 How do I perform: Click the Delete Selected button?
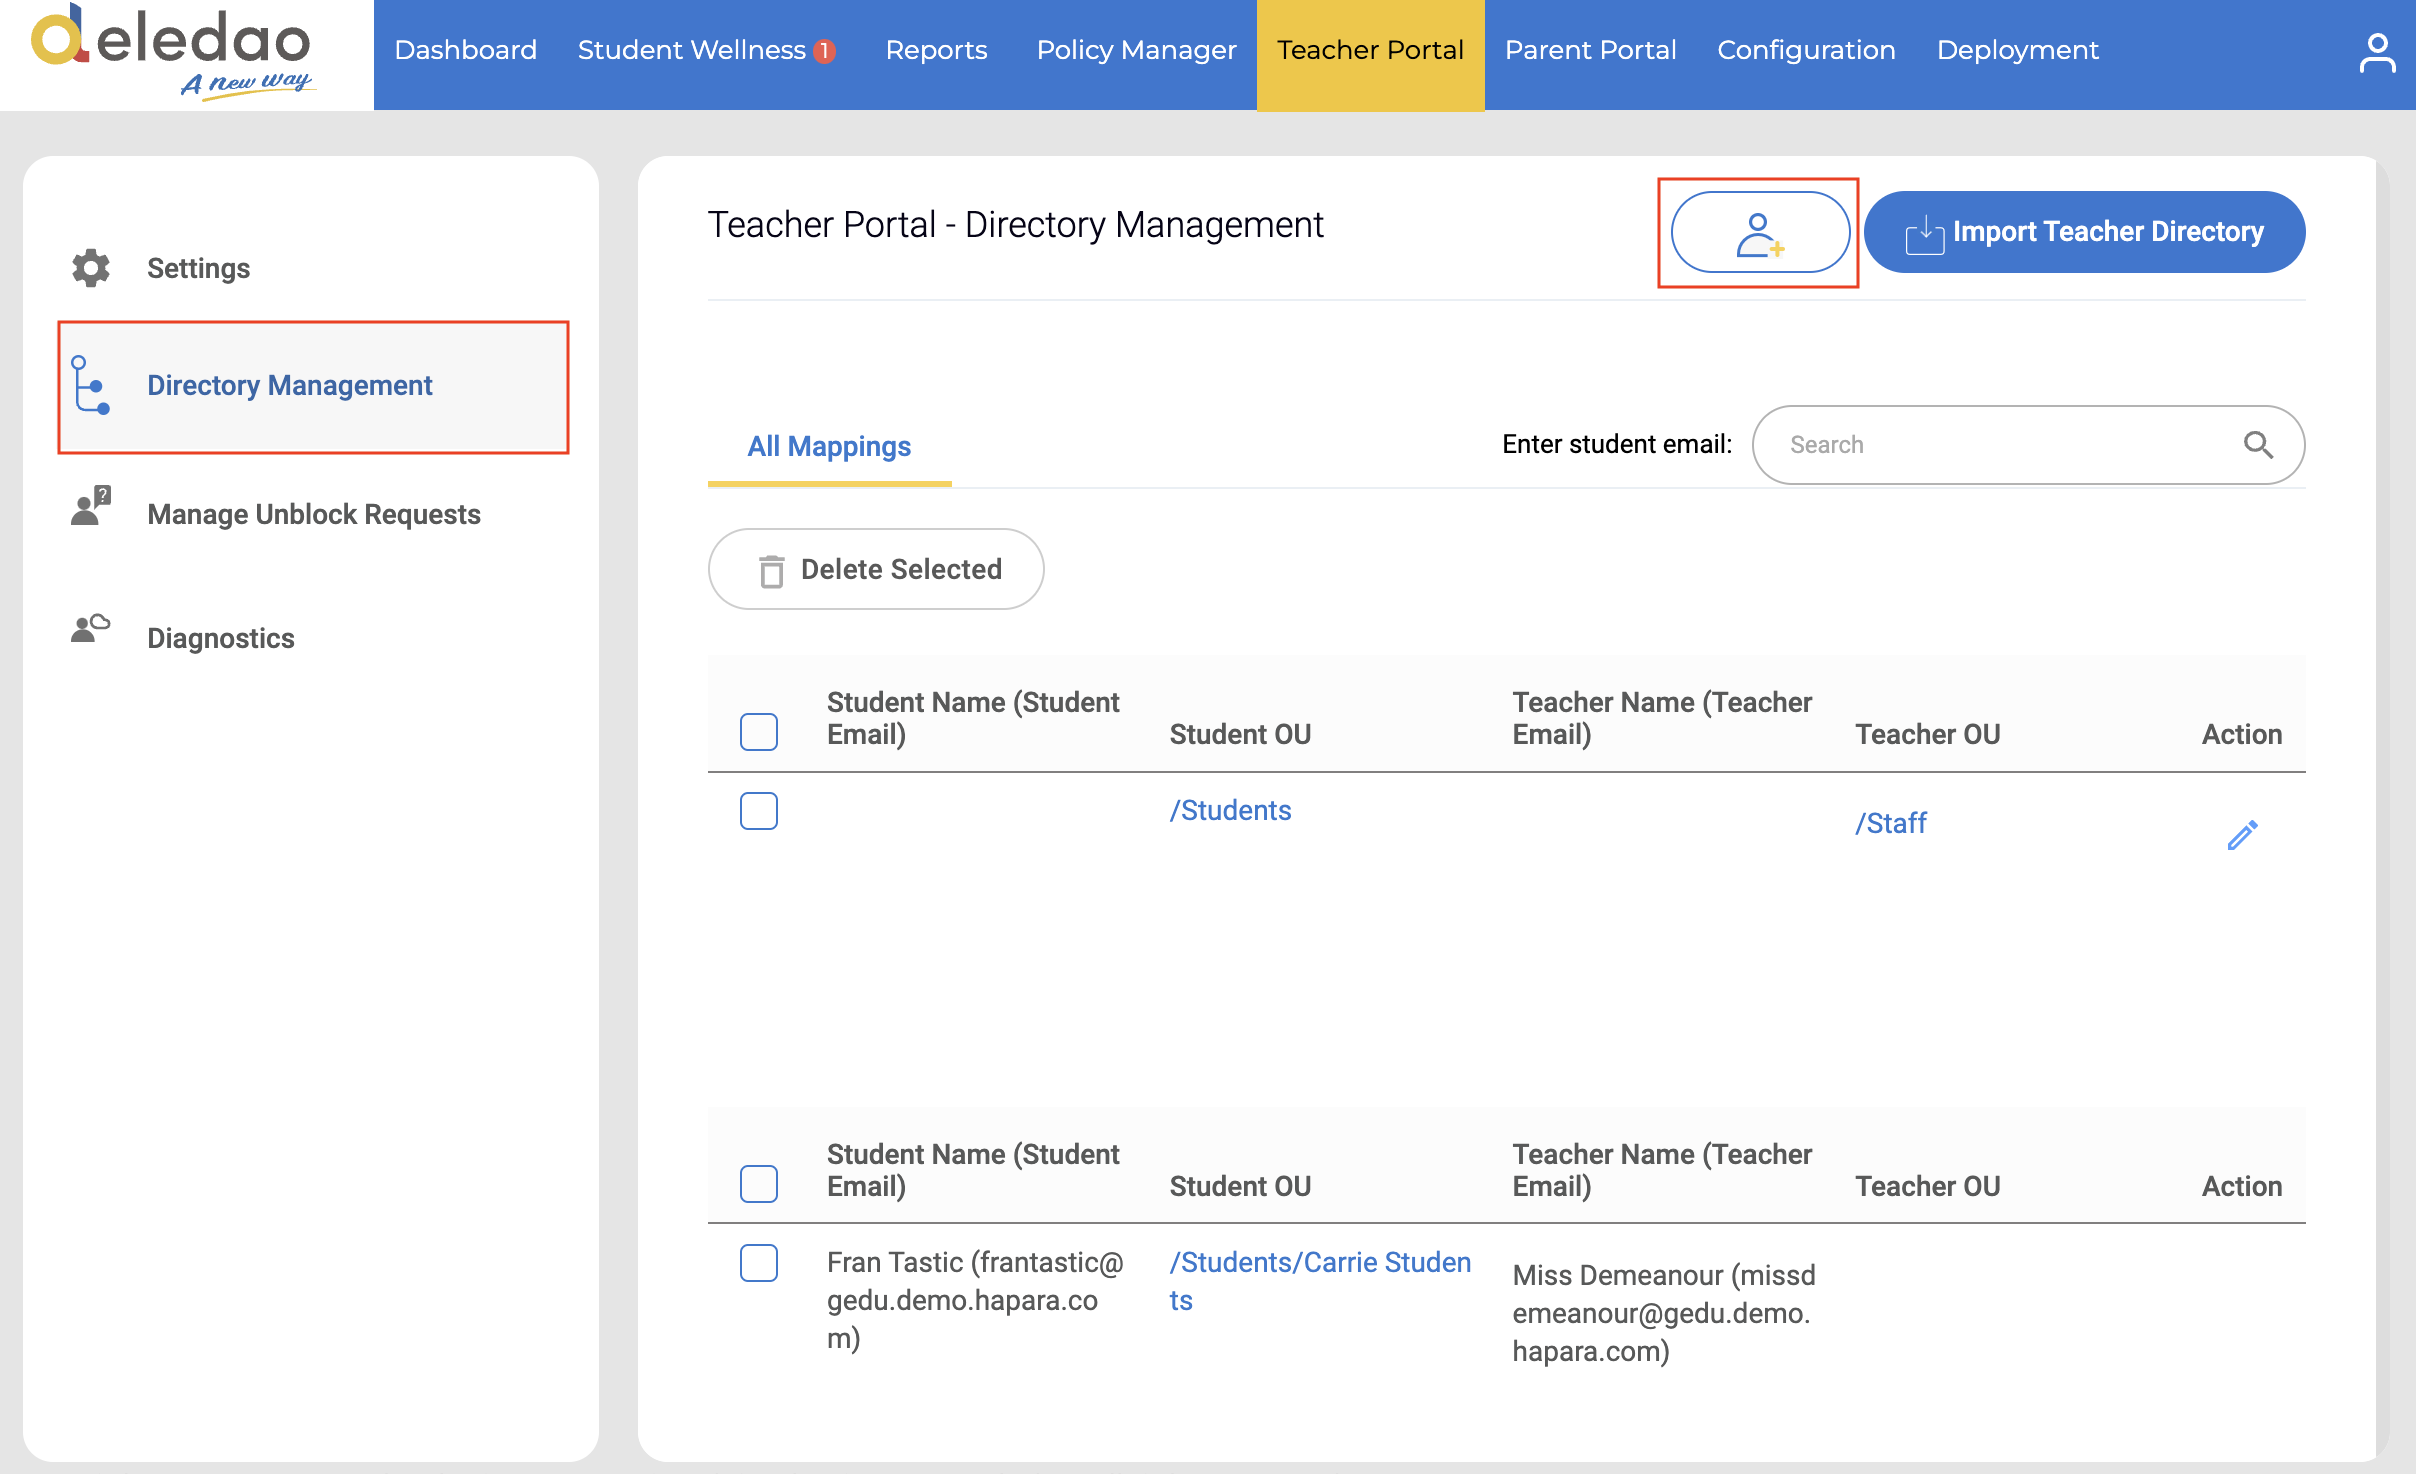(x=876, y=569)
